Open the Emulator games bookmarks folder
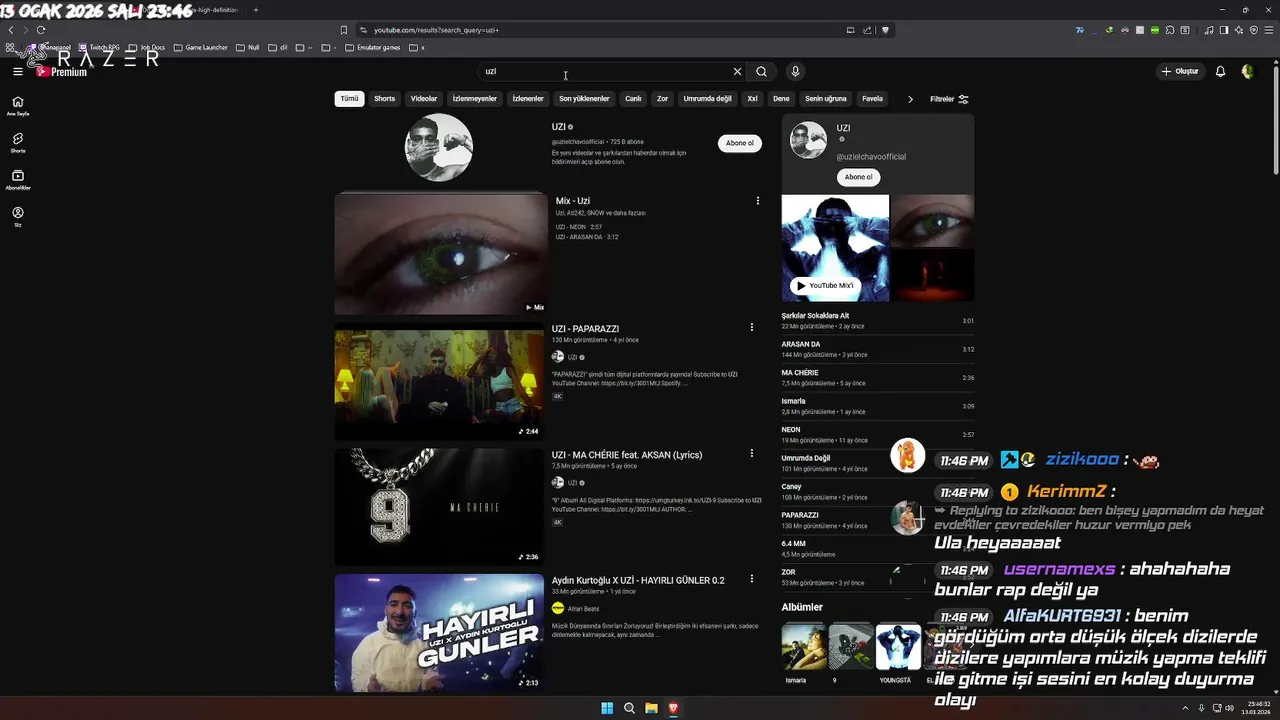The width and height of the screenshot is (1280, 720). pyautogui.click(x=373, y=47)
